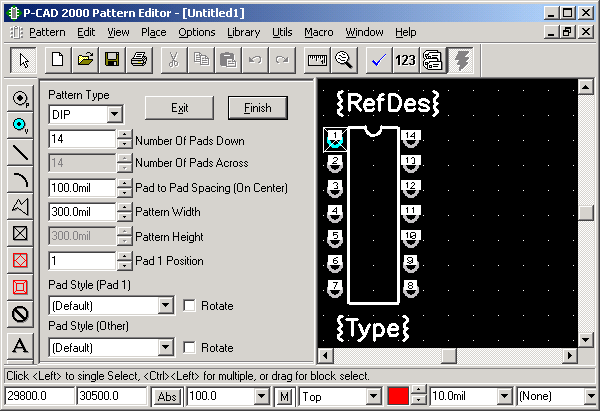
Task: Decrease Pad to Pad Spacing spinner
Action: [124, 192]
